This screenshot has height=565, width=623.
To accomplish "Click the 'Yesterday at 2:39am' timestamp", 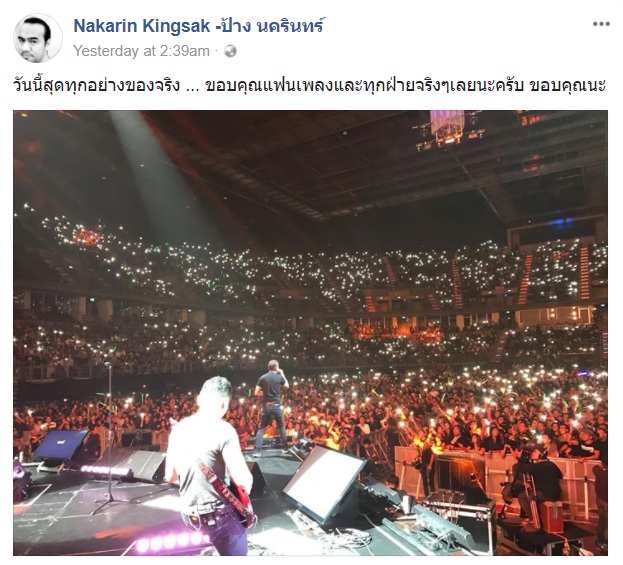I will (x=141, y=51).
